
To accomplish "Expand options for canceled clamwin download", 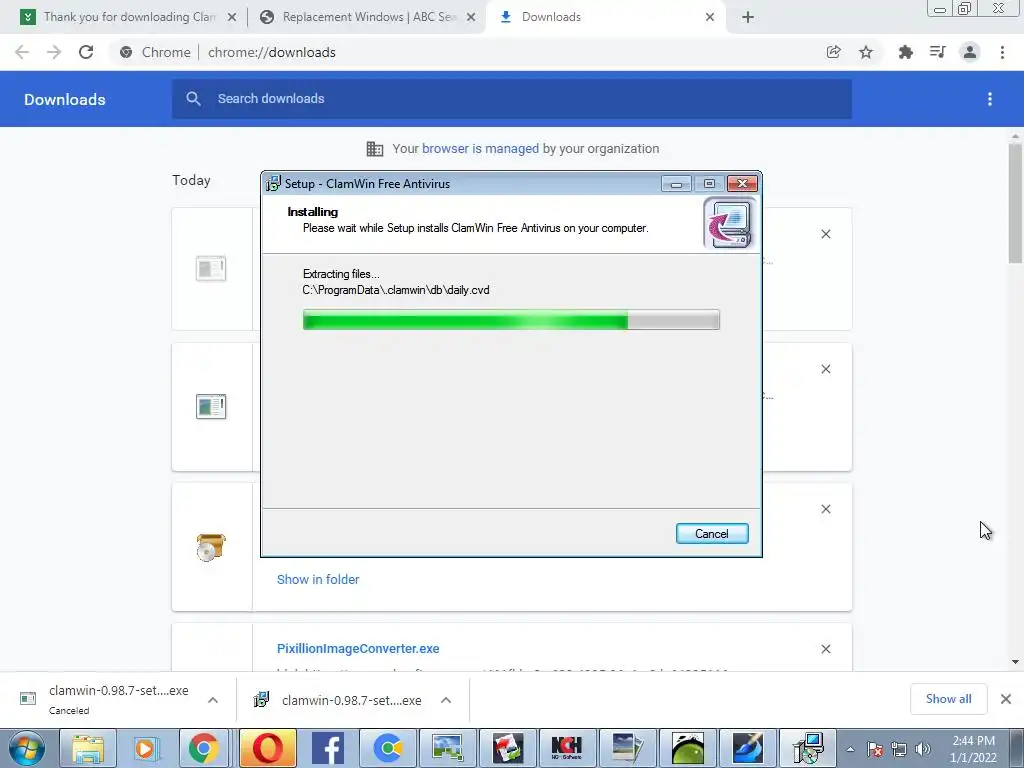I will coord(213,700).
